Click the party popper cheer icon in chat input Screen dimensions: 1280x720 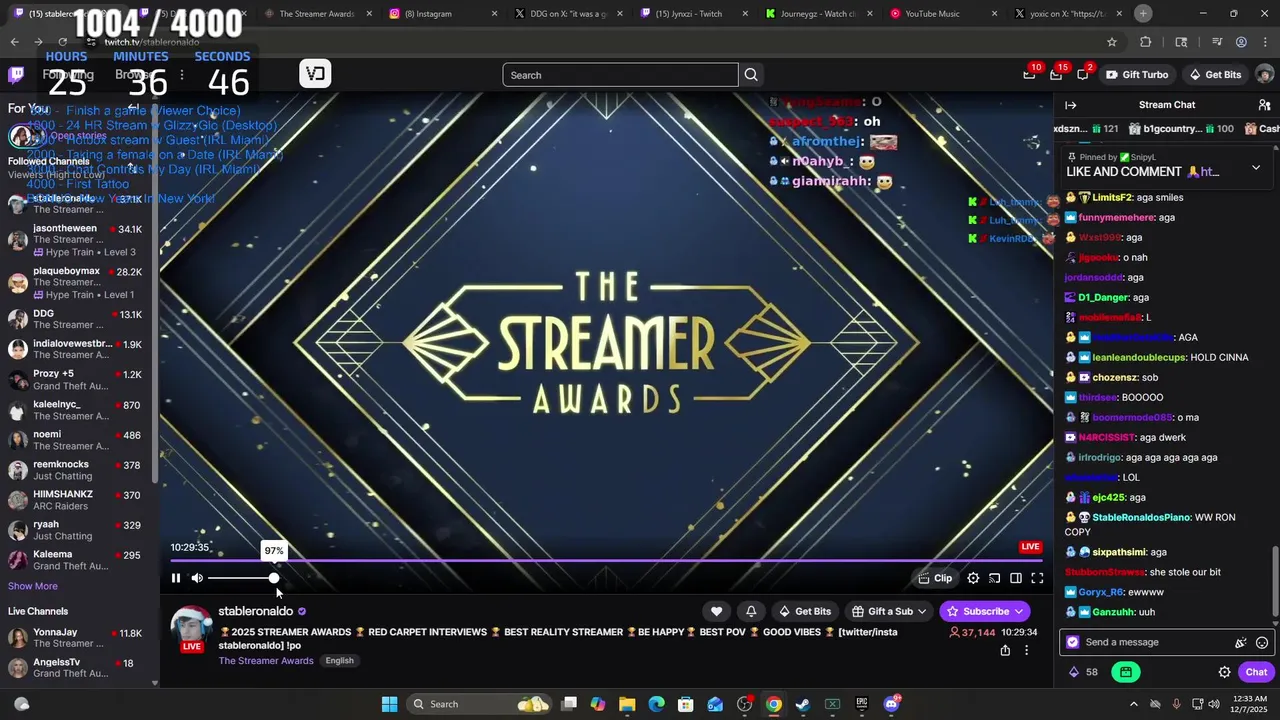click(1241, 643)
